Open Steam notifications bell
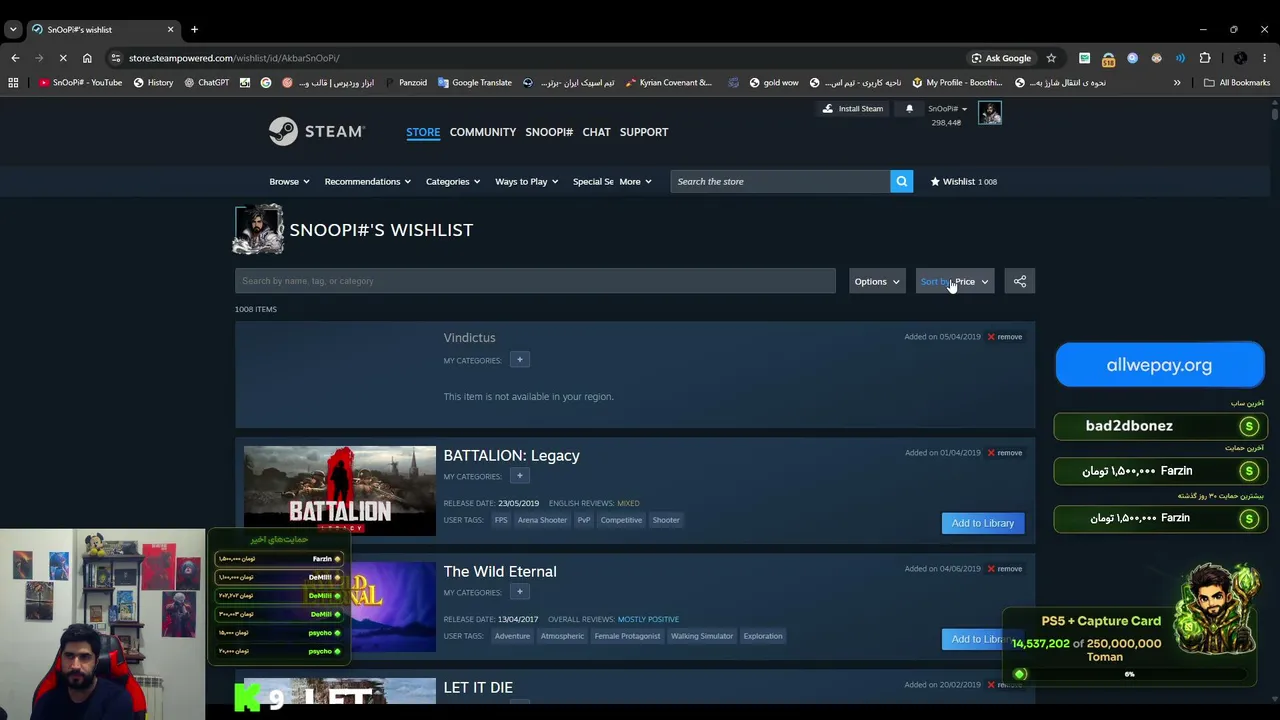Viewport: 1280px width, 720px height. [909, 109]
